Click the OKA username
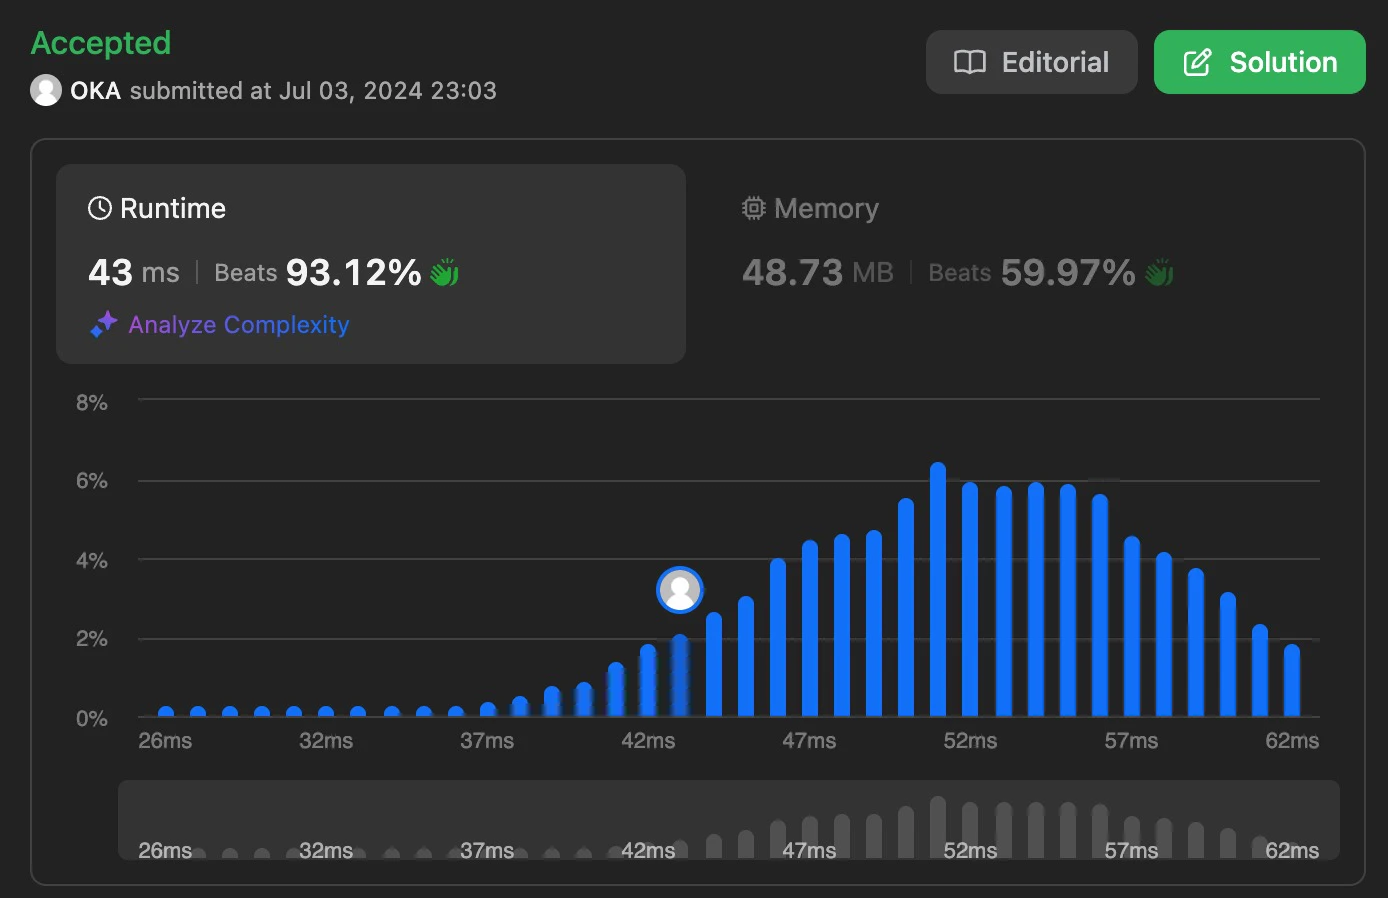Screen dimensions: 1388x898 (x=95, y=91)
